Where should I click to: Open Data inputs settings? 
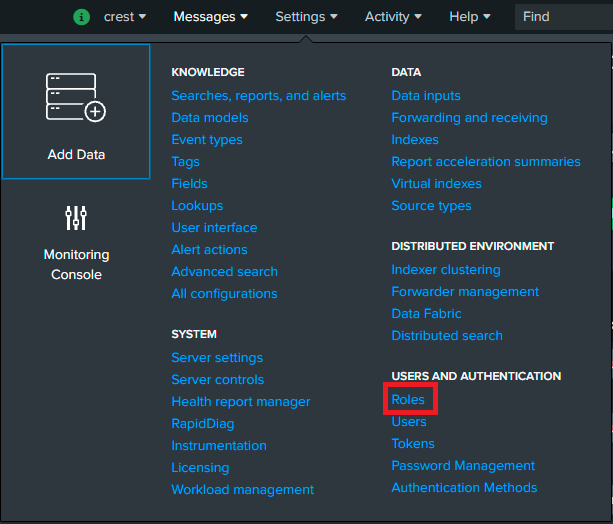click(426, 96)
